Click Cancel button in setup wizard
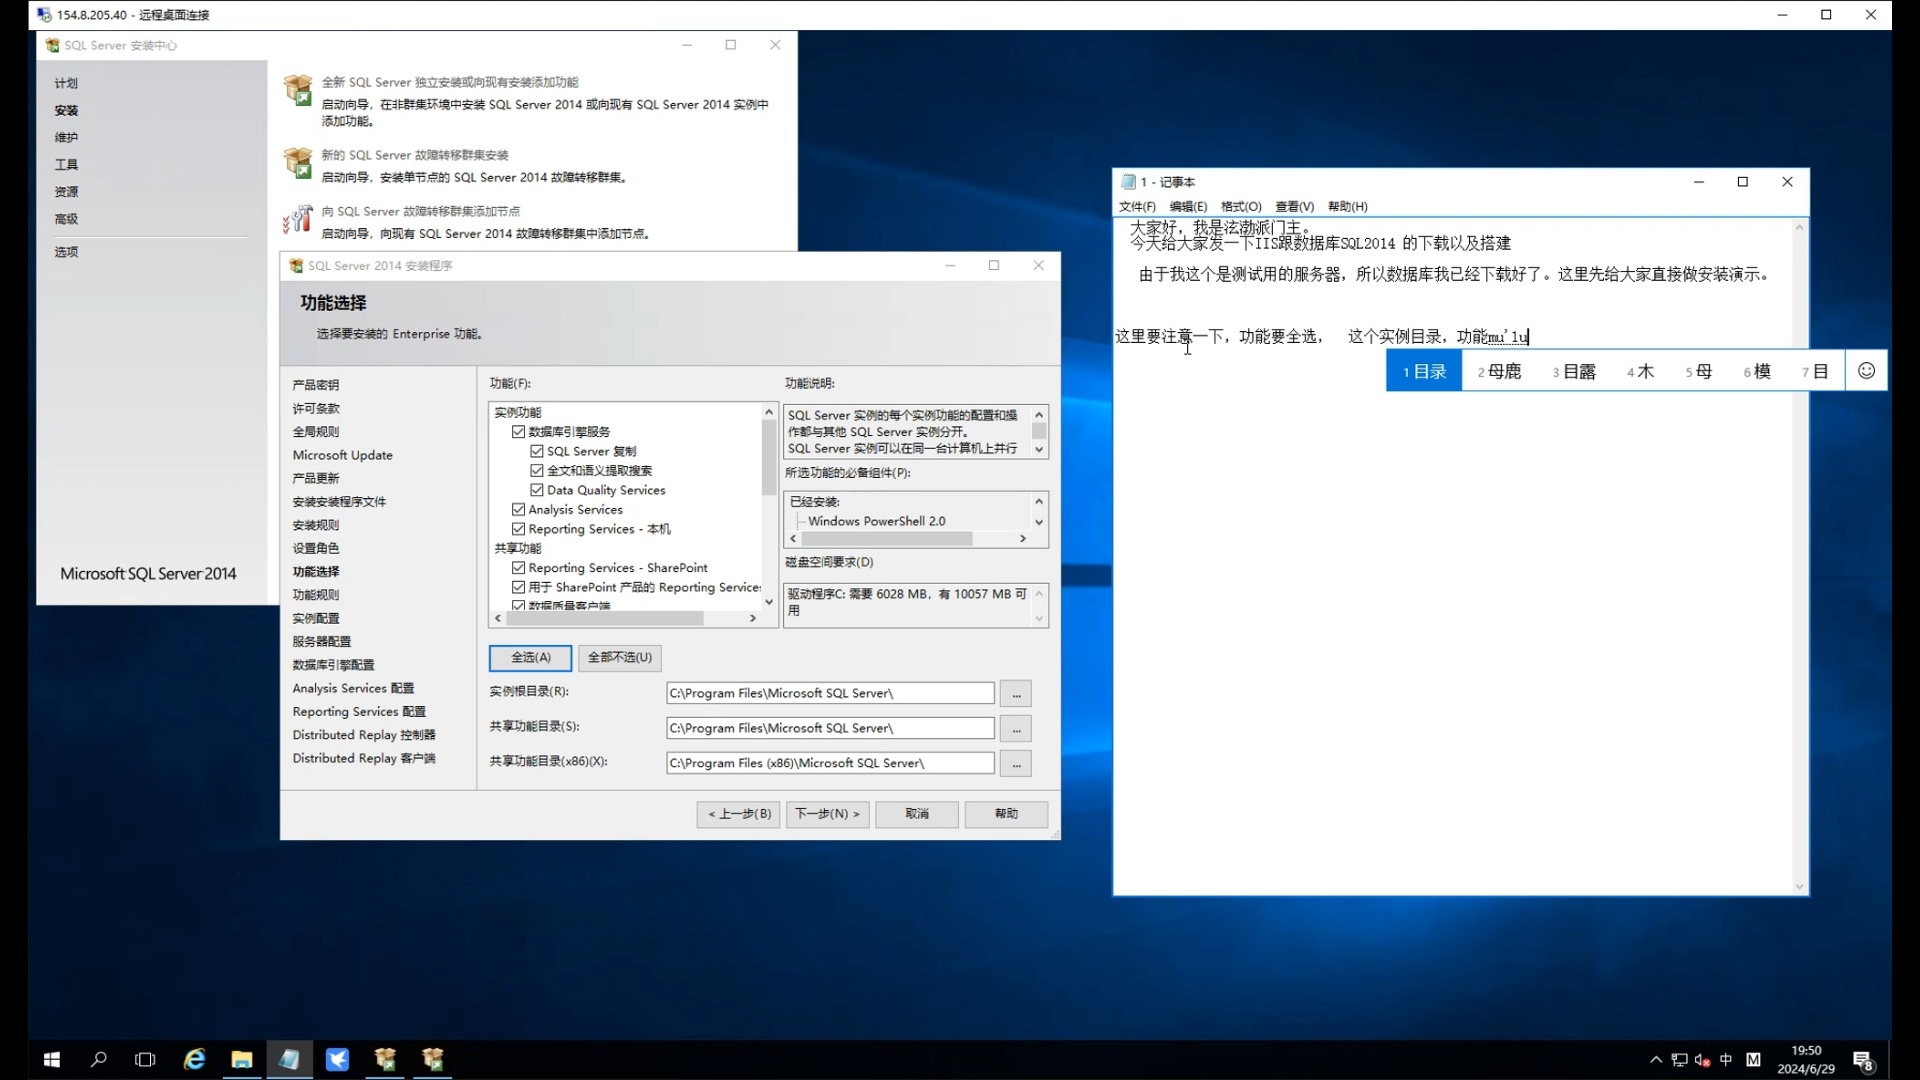Screen dimensions: 1920x1080 (x=917, y=814)
